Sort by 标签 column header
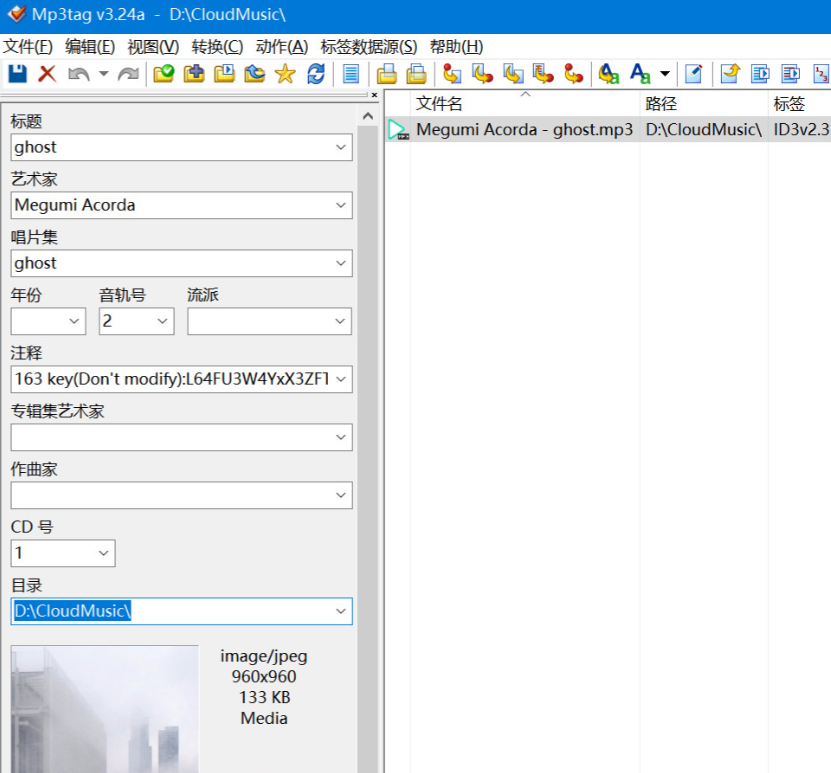This screenshot has height=773, width=831. point(799,103)
